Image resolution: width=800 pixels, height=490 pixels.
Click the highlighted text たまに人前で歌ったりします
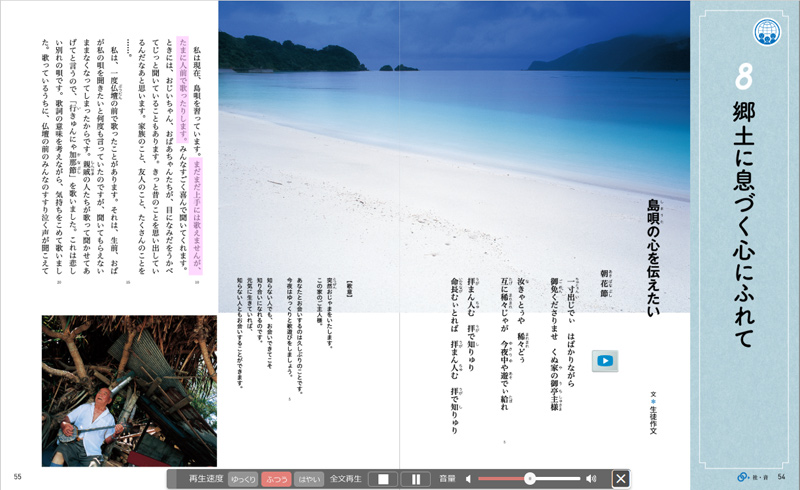(x=183, y=90)
